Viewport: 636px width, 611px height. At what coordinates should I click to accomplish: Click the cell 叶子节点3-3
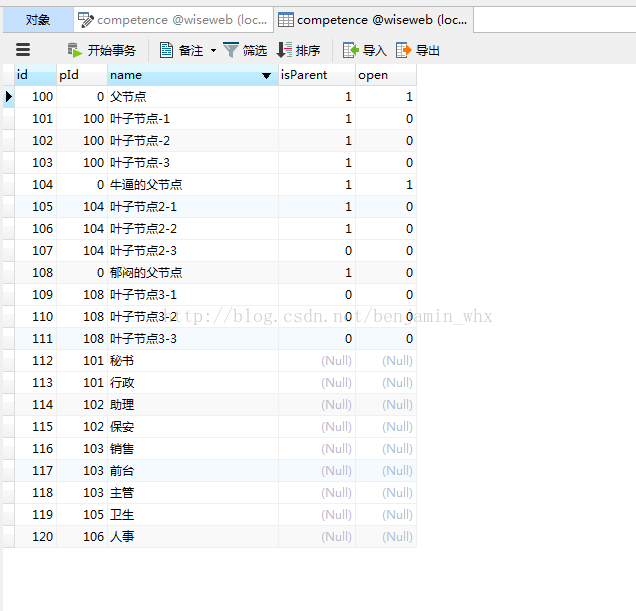(193, 339)
